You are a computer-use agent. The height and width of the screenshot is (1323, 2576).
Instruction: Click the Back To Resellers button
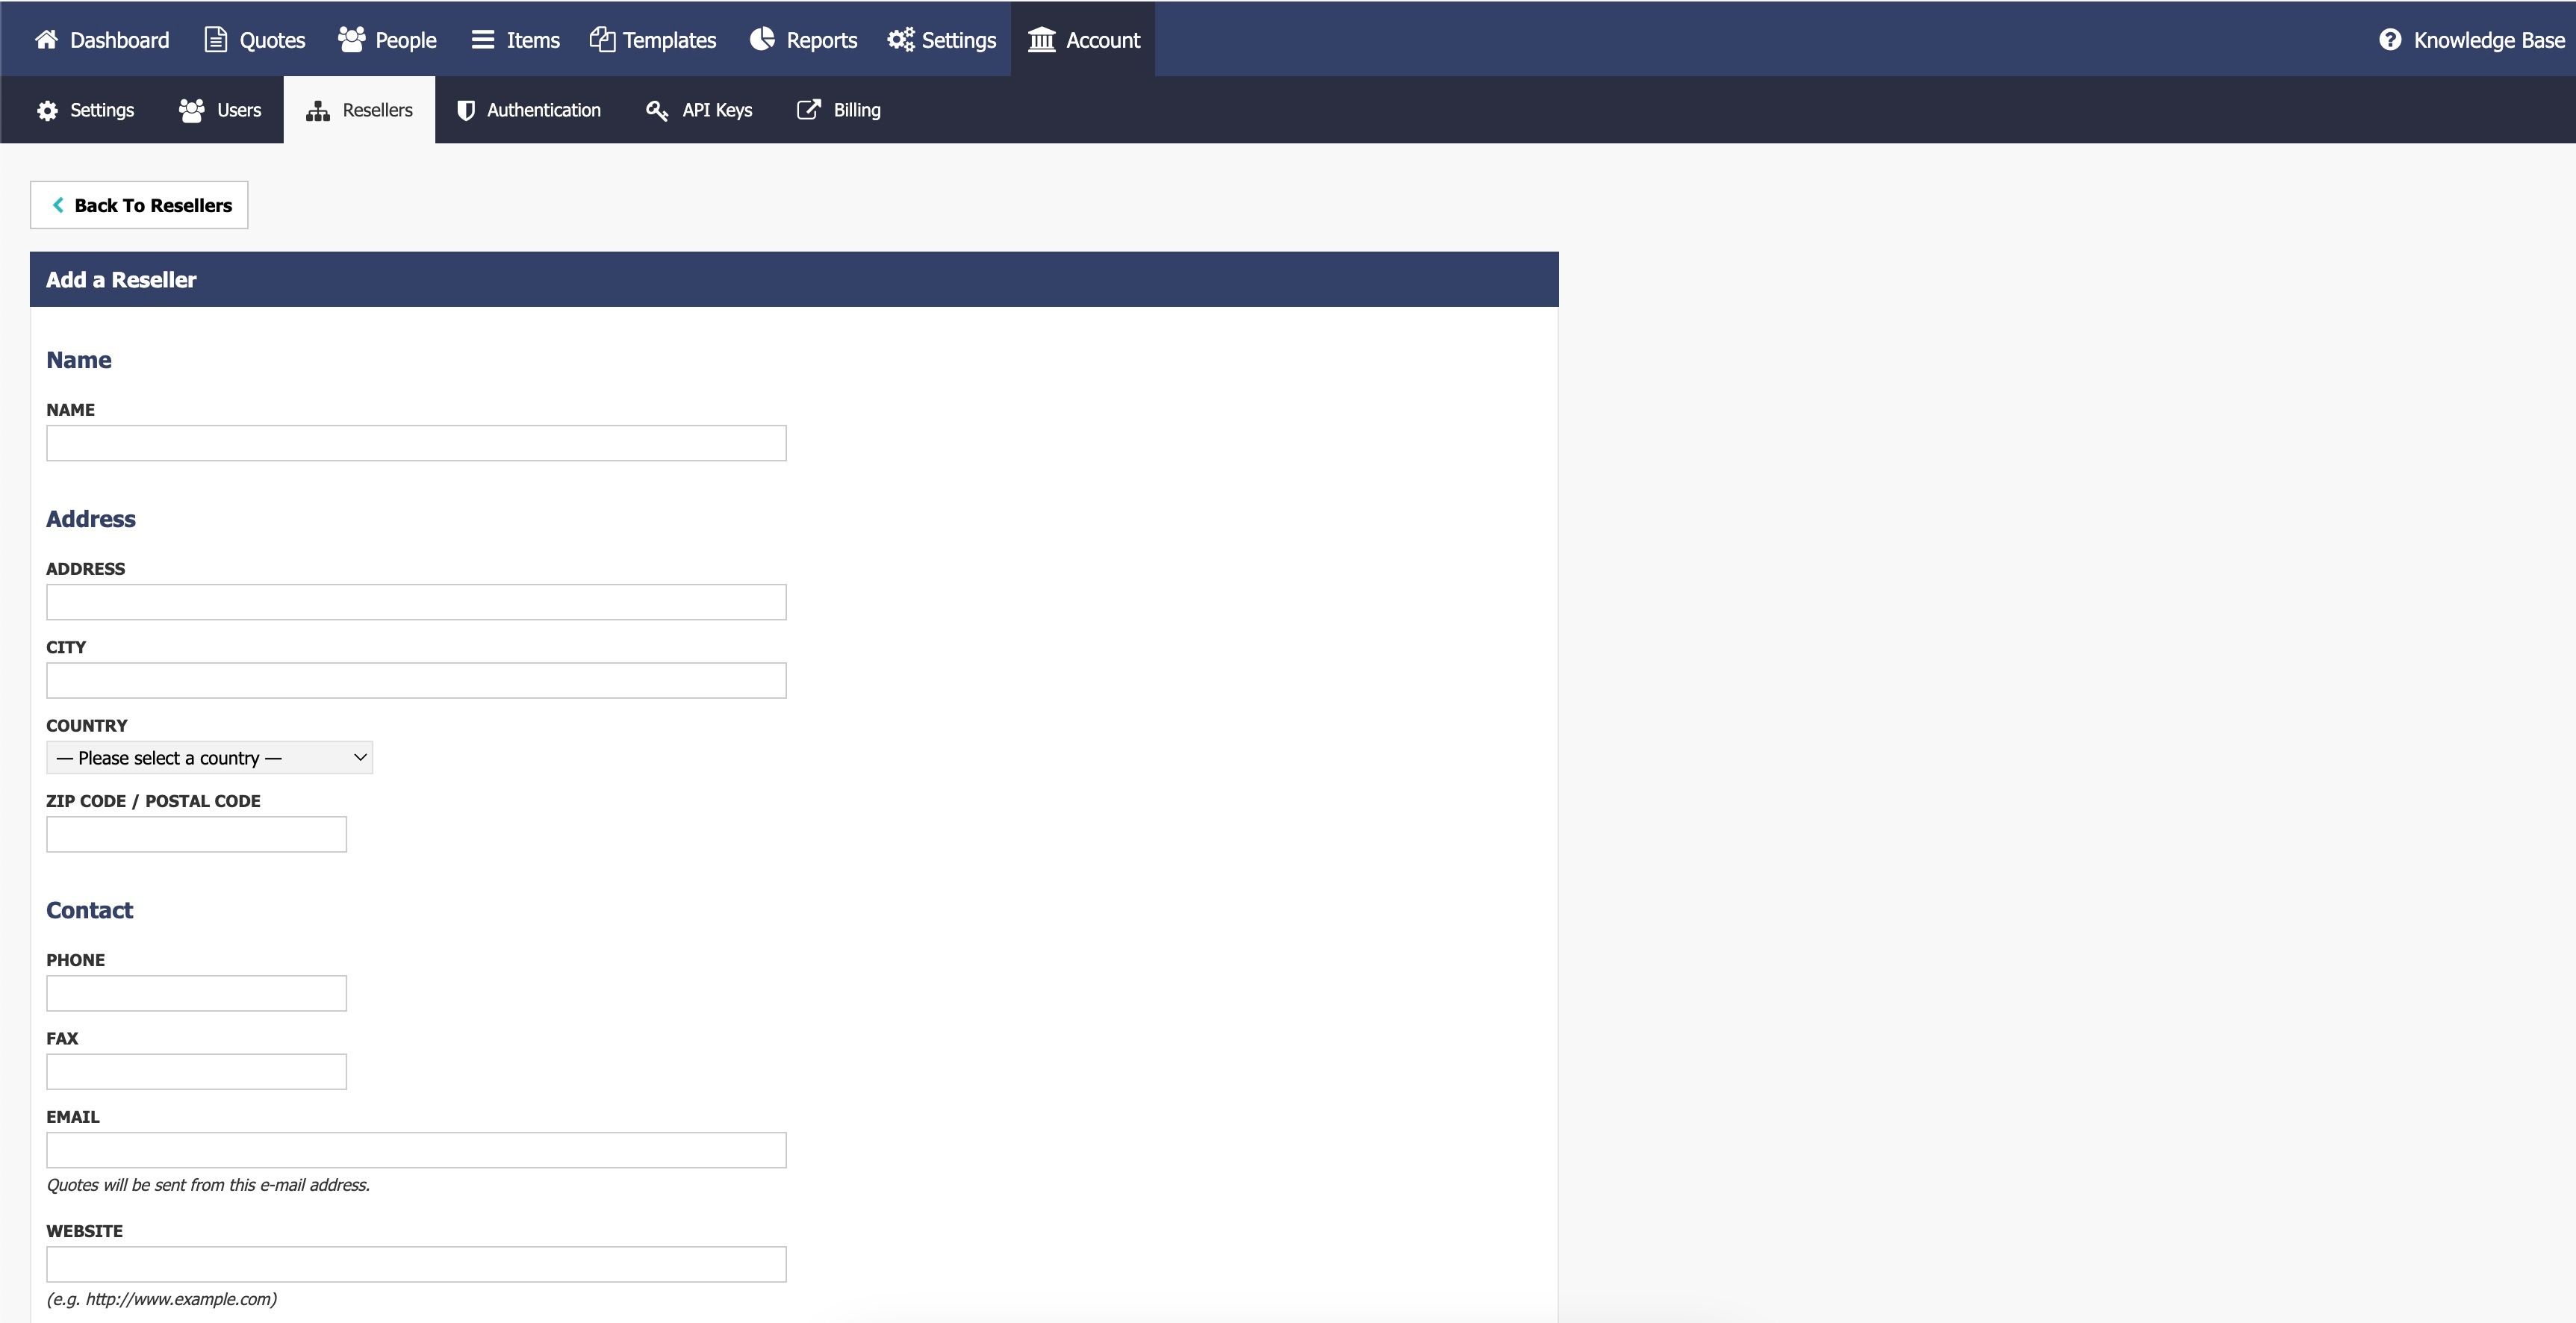[139, 205]
